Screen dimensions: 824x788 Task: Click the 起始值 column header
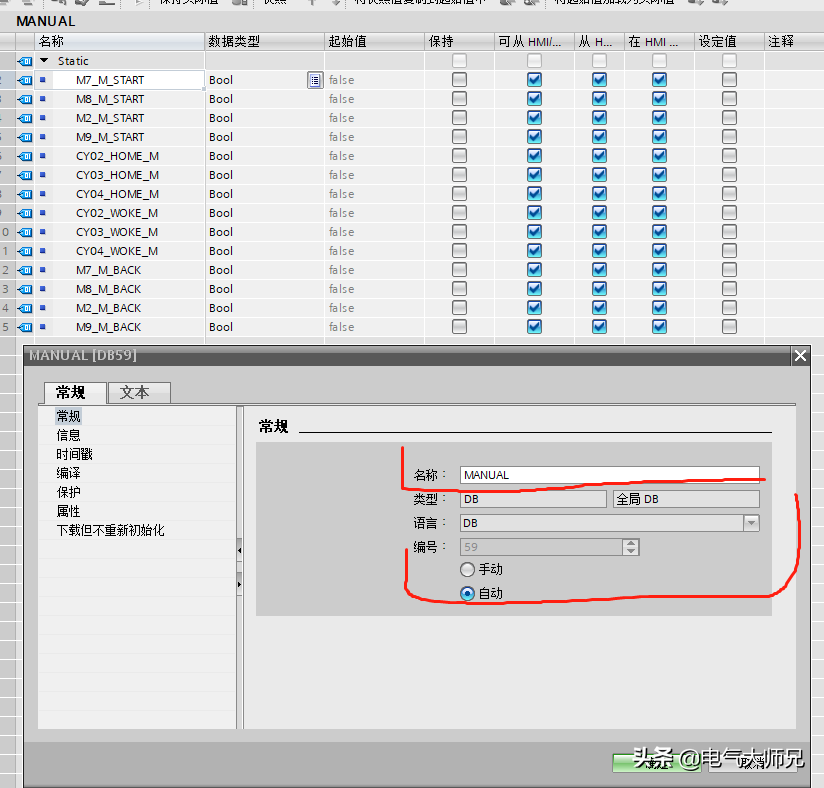coord(347,41)
